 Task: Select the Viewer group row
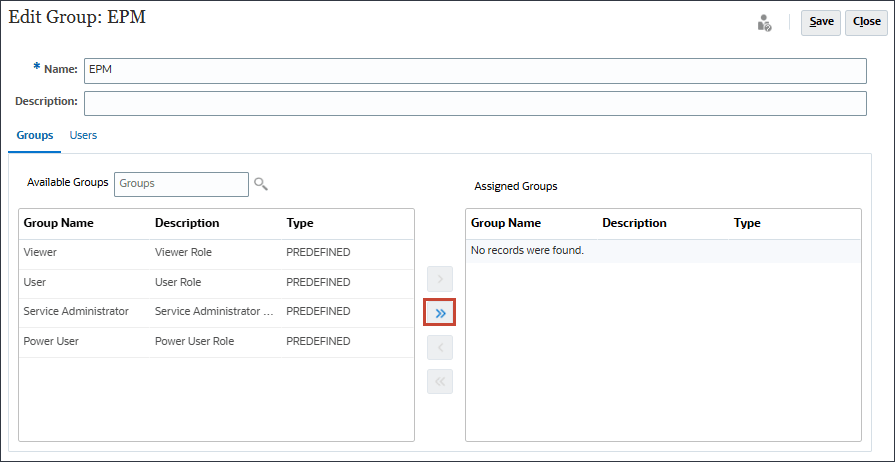[x=216, y=253]
